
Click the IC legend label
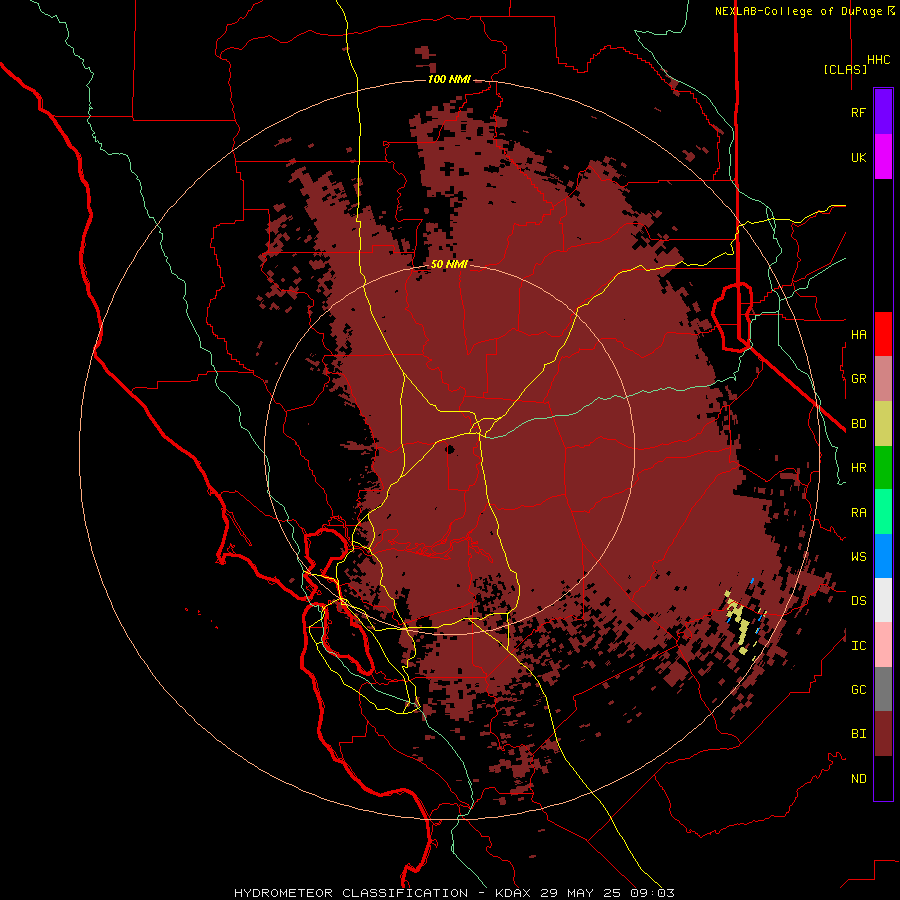[858, 646]
